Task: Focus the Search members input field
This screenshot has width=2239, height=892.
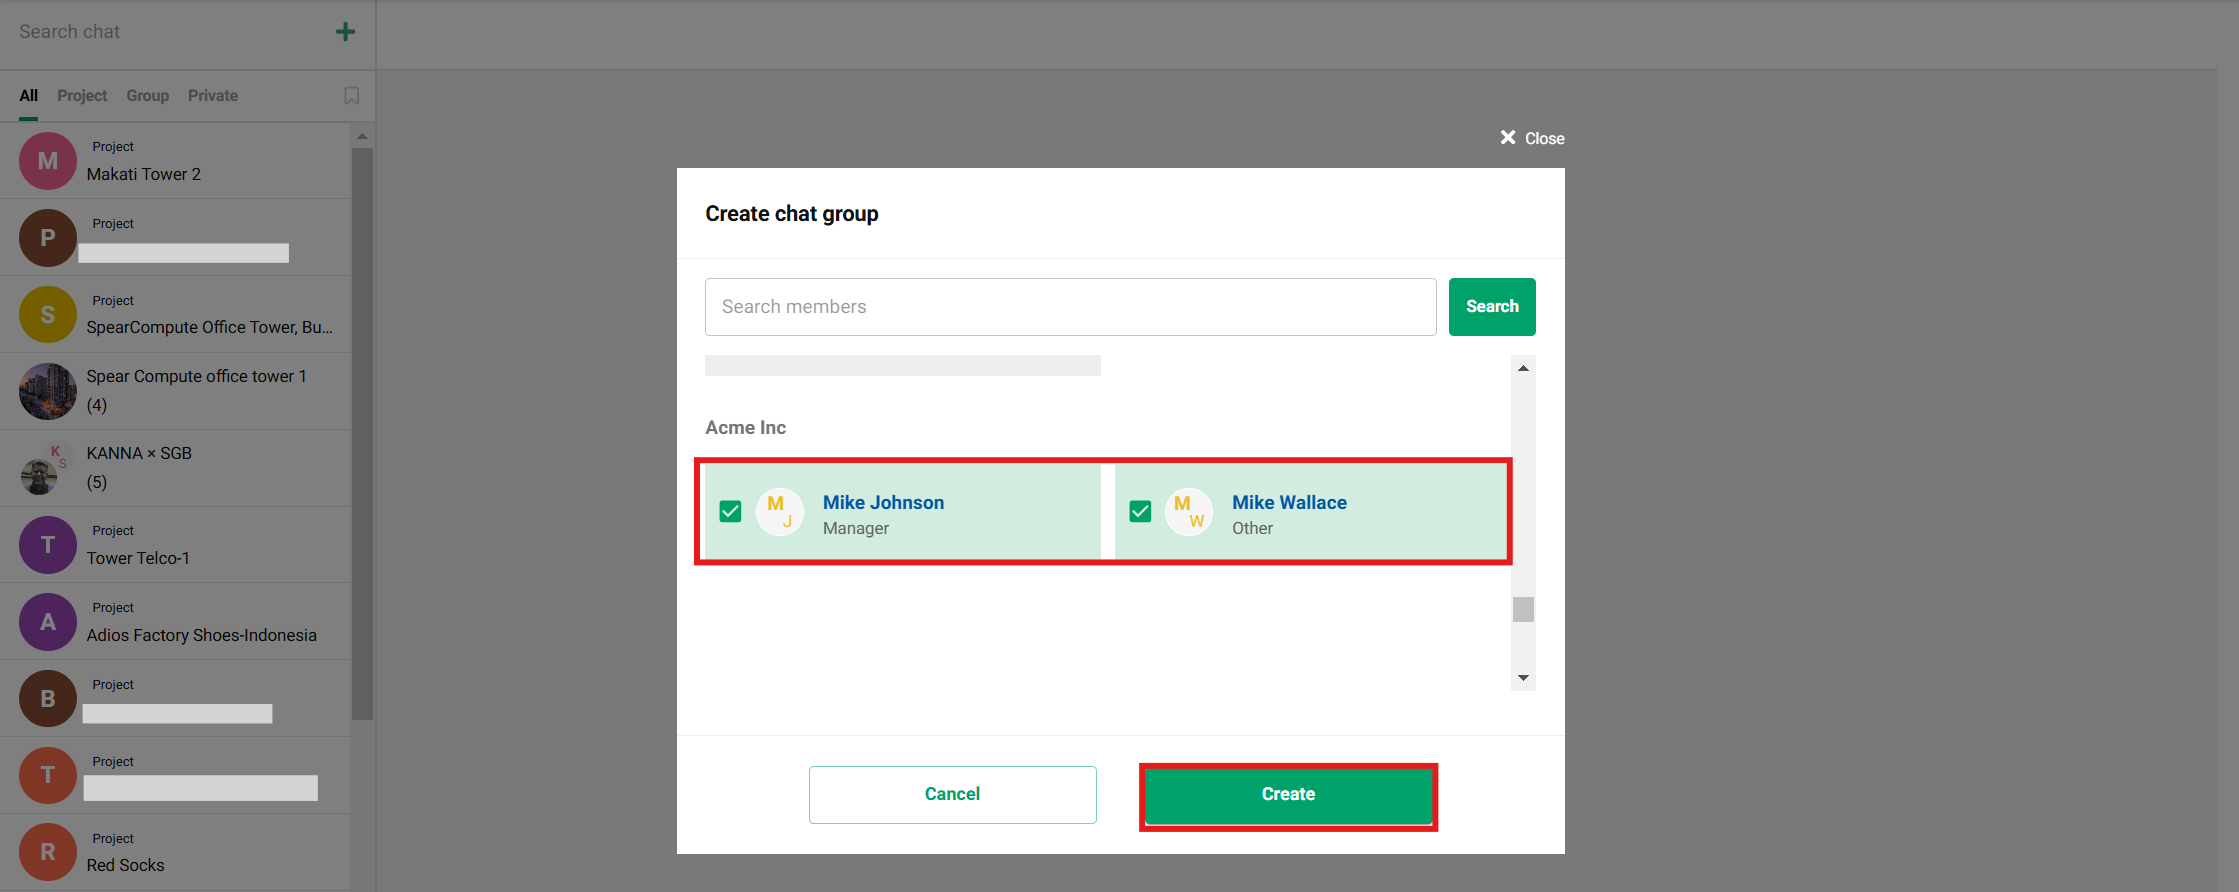Action: click(x=1070, y=307)
